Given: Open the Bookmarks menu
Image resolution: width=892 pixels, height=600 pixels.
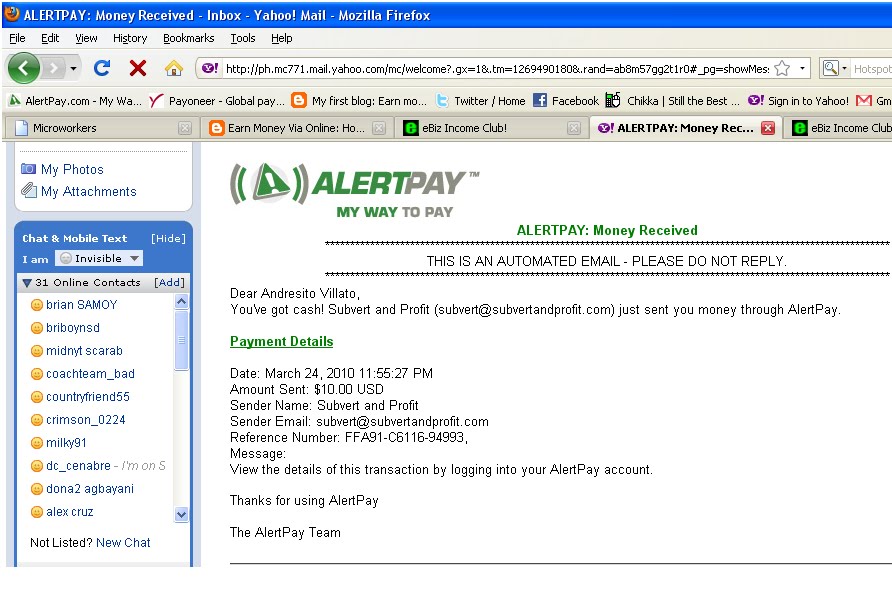Looking at the screenshot, I should (188, 38).
